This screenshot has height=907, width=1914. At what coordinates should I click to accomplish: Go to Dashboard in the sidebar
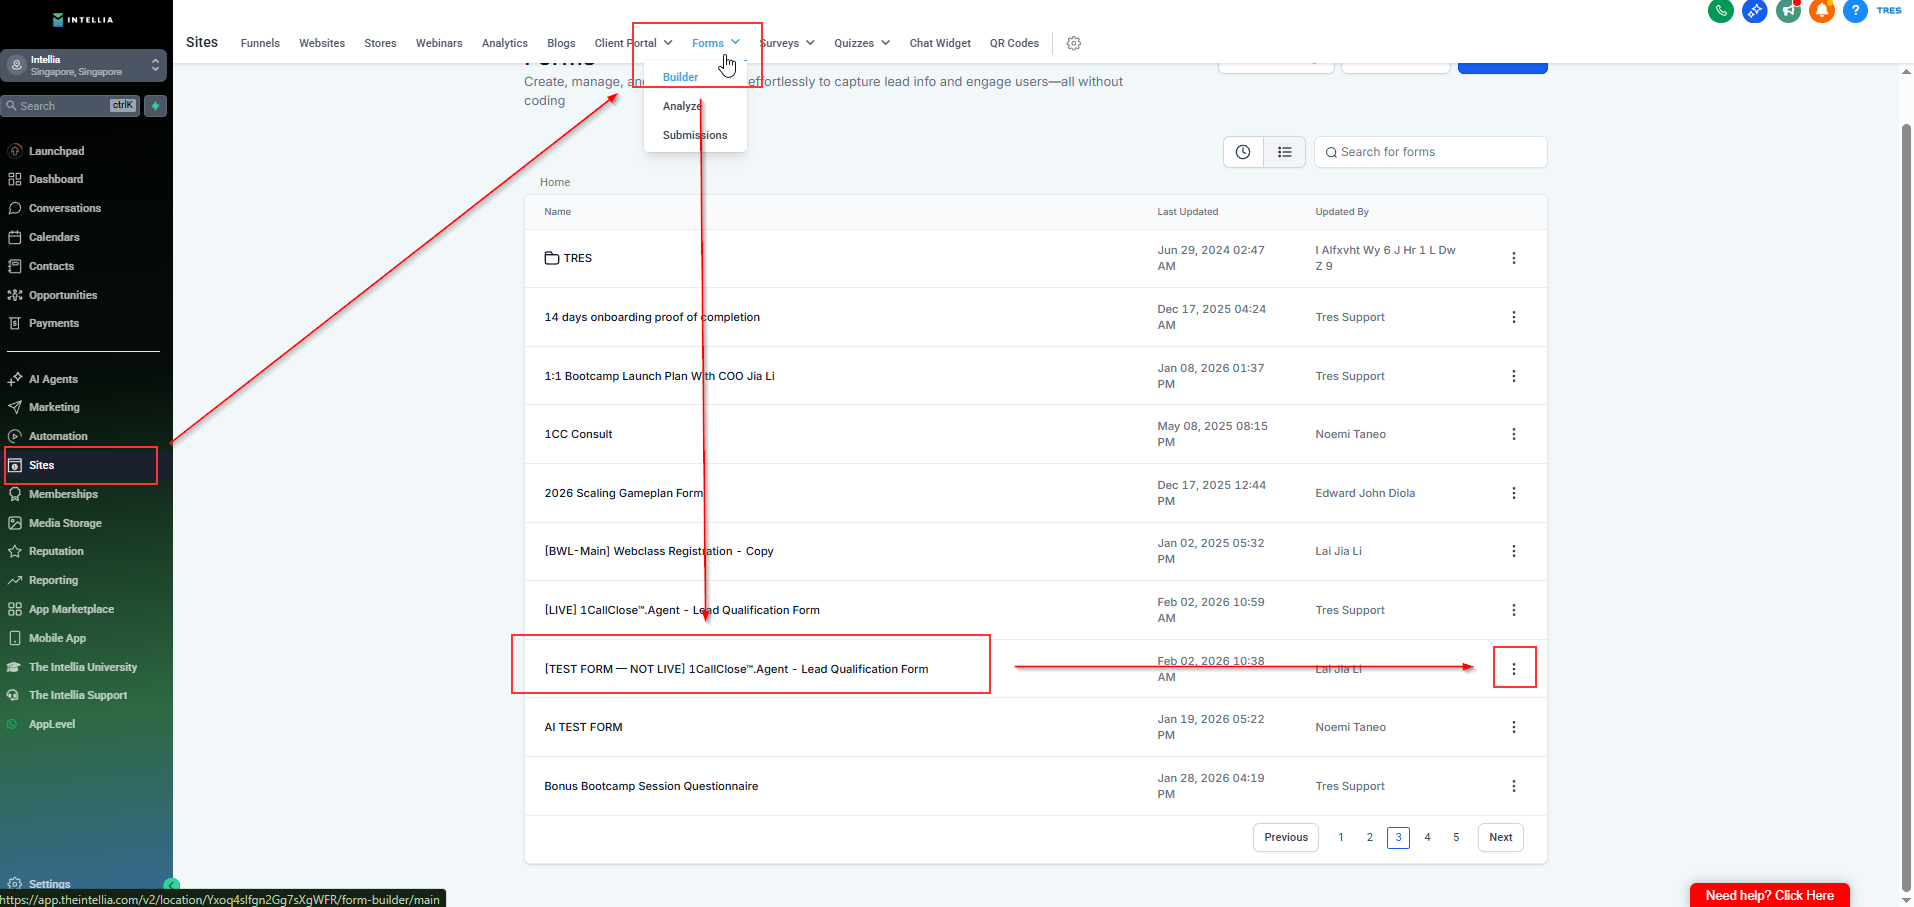click(56, 179)
